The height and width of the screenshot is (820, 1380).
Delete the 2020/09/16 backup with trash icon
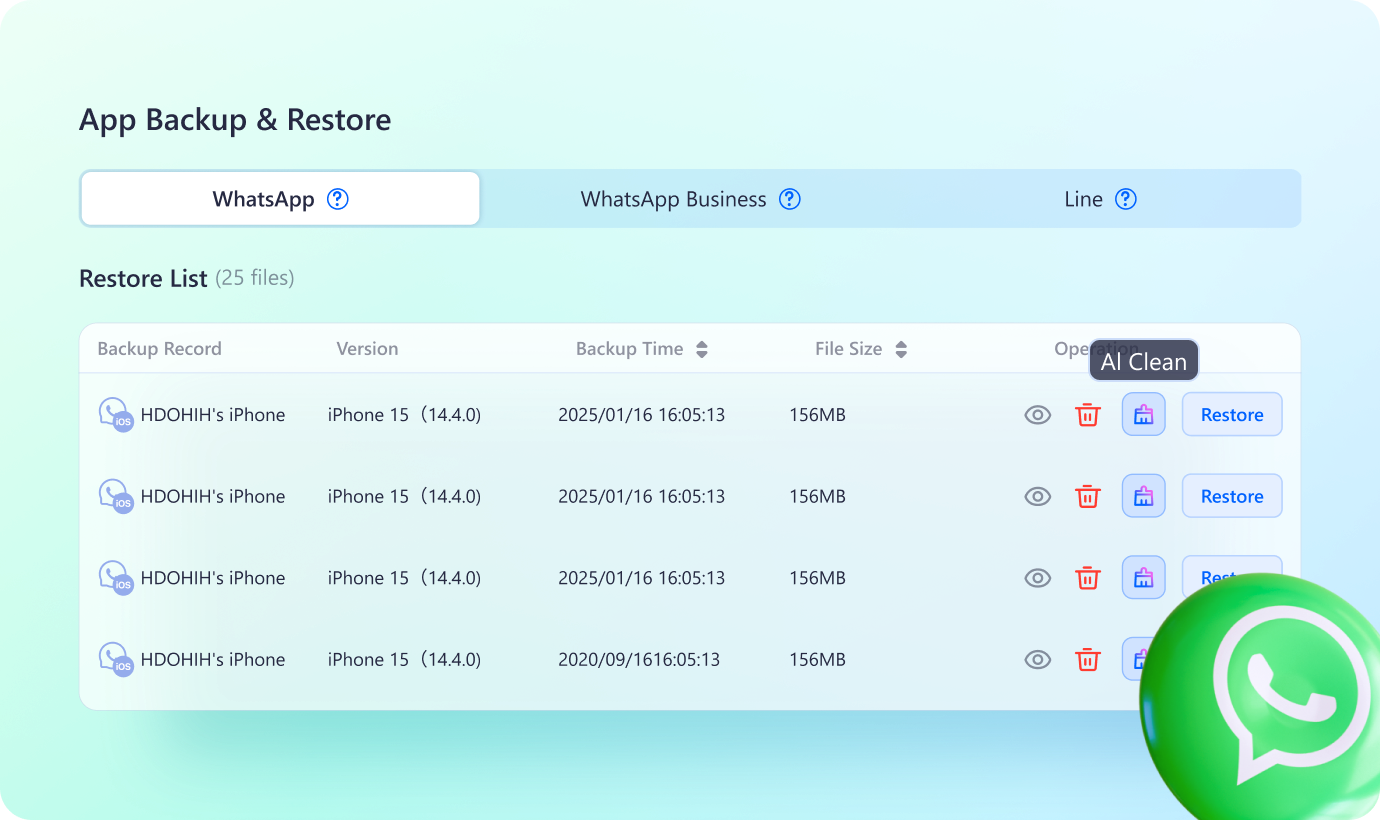[x=1088, y=659]
